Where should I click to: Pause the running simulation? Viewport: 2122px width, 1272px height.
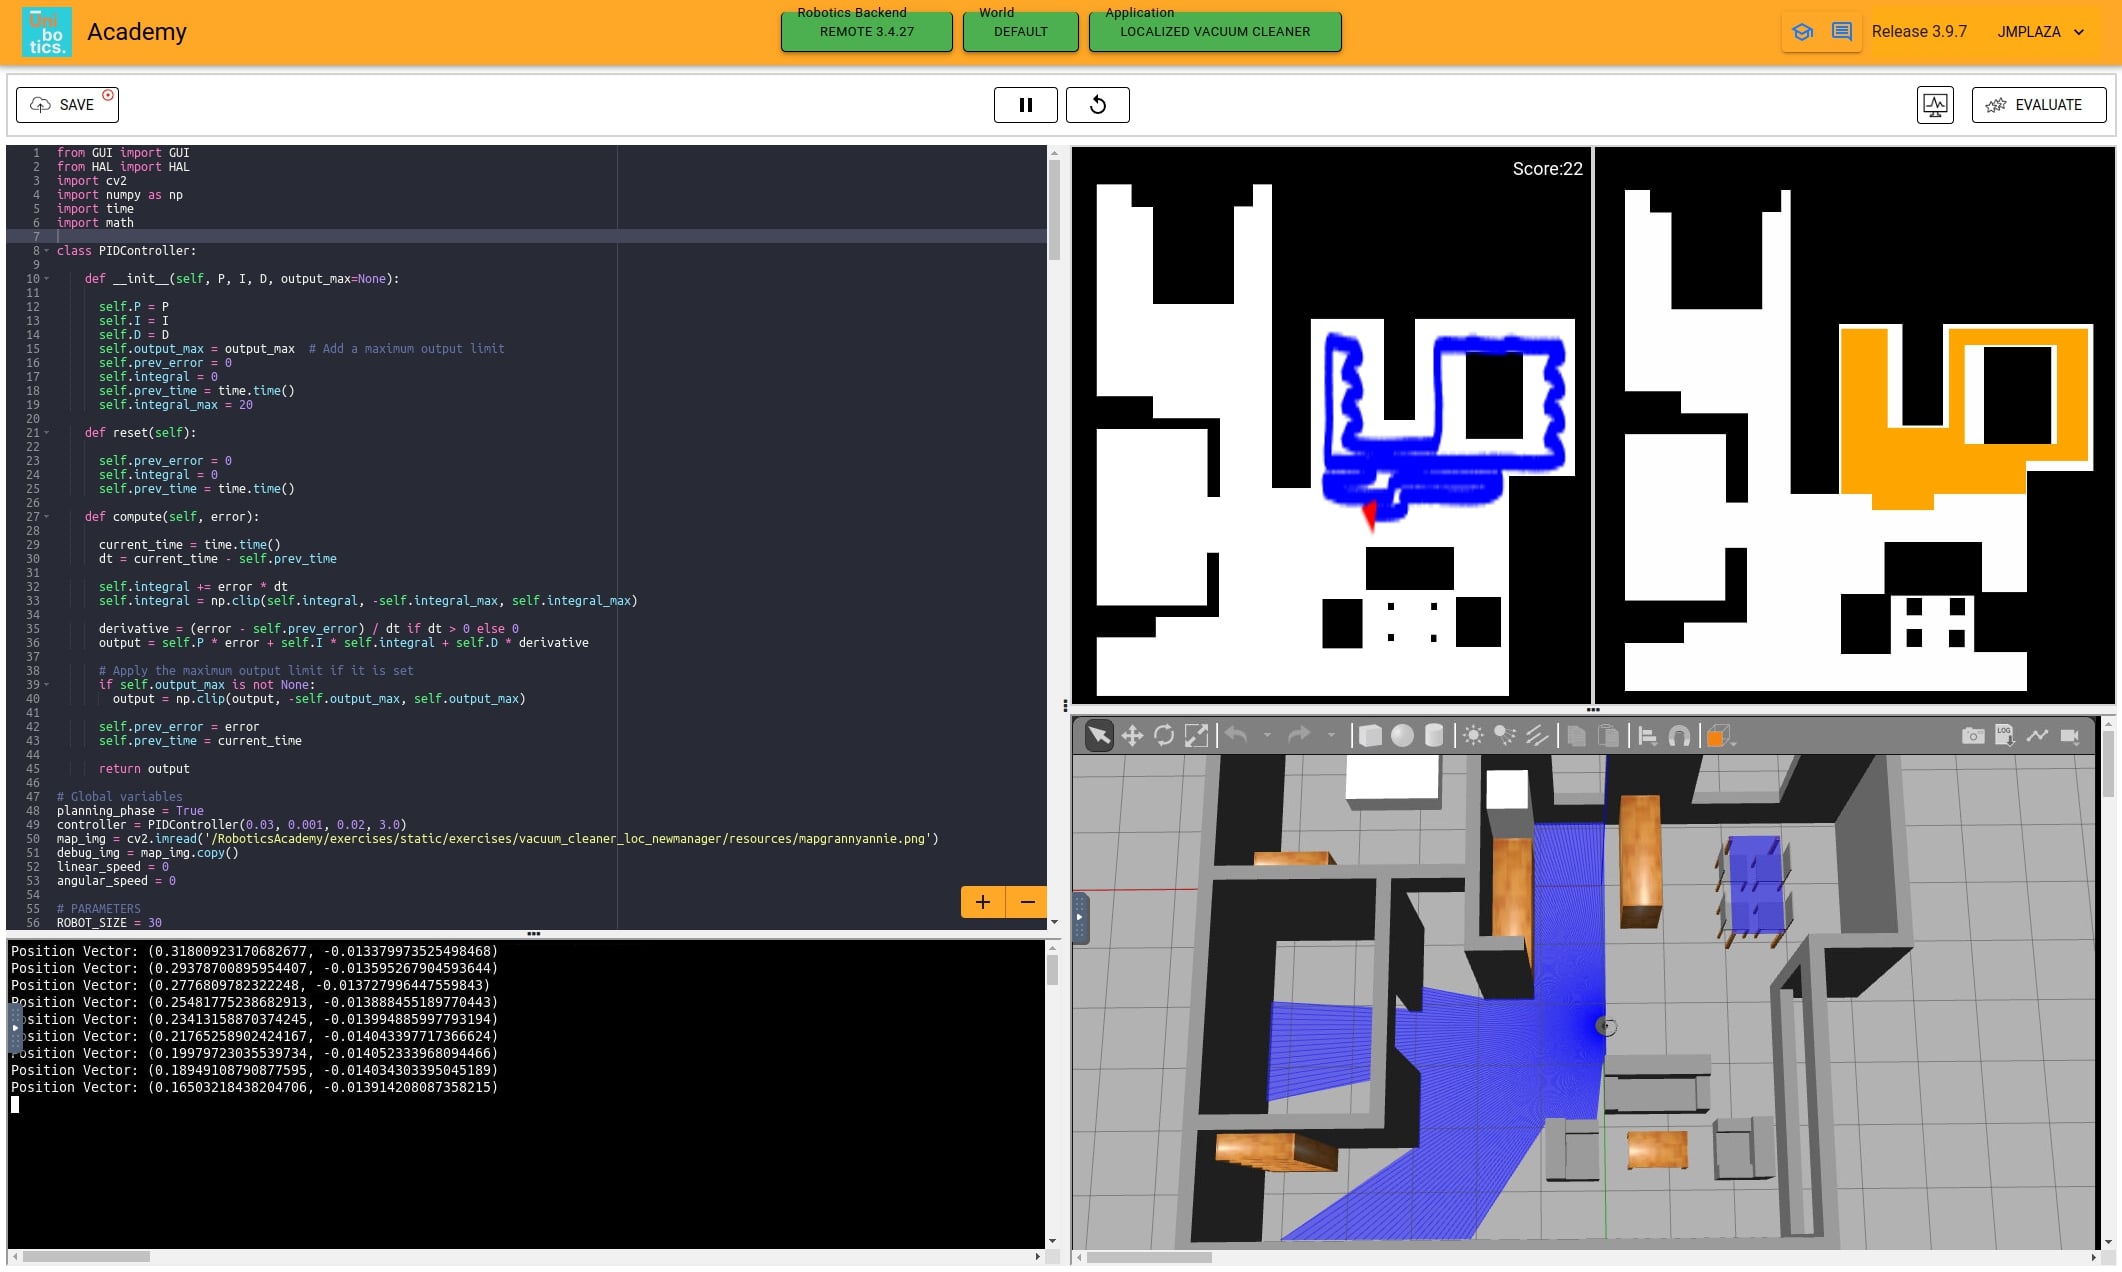tap(1025, 105)
